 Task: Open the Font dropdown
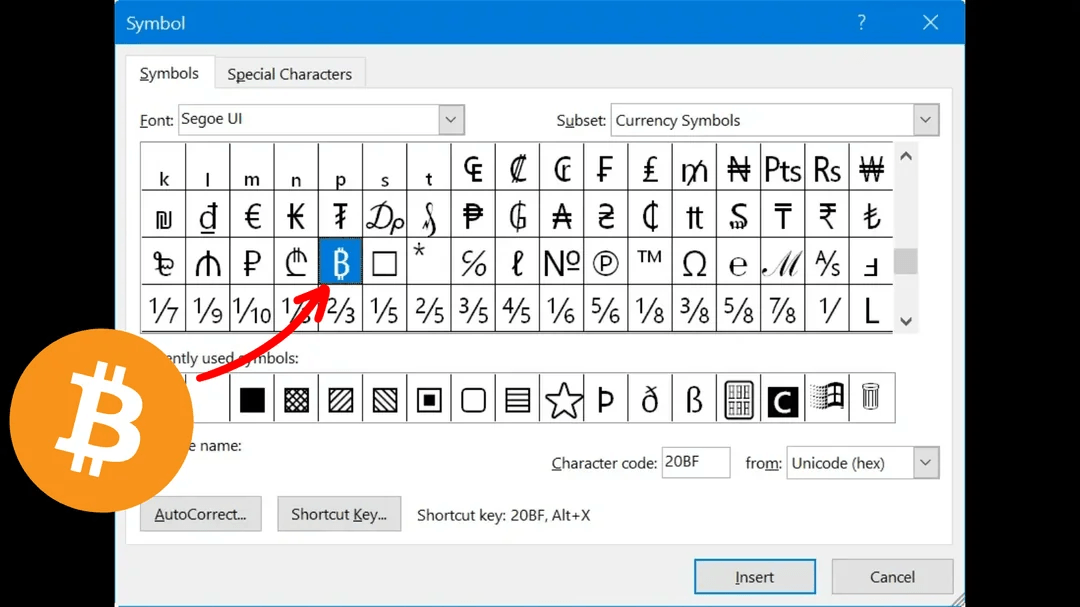tap(451, 119)
